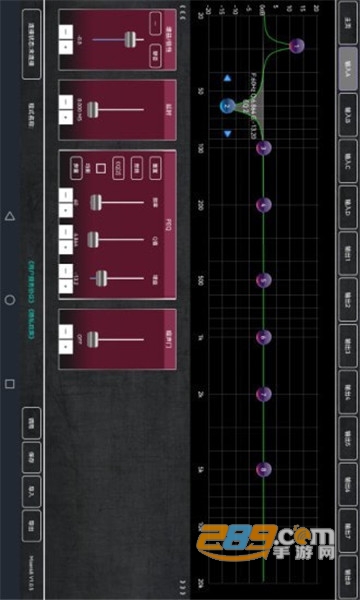Tap the connection status button (未连接)

click(31, 44)
